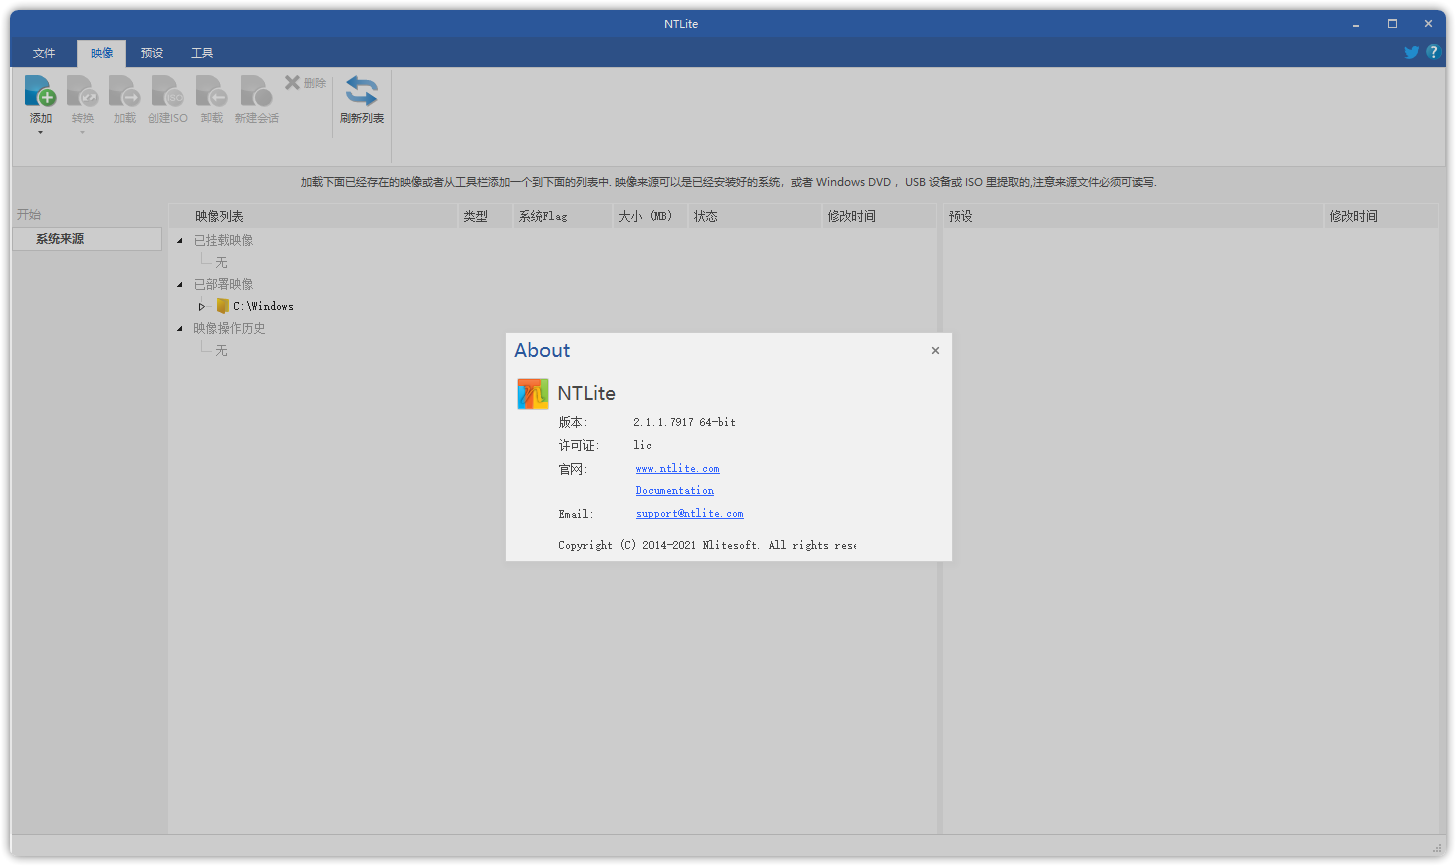The width and height of the screenshot is (1456, 866).
Task: Open the www.ntlite.com link
Action: click(x=677, y=469)
